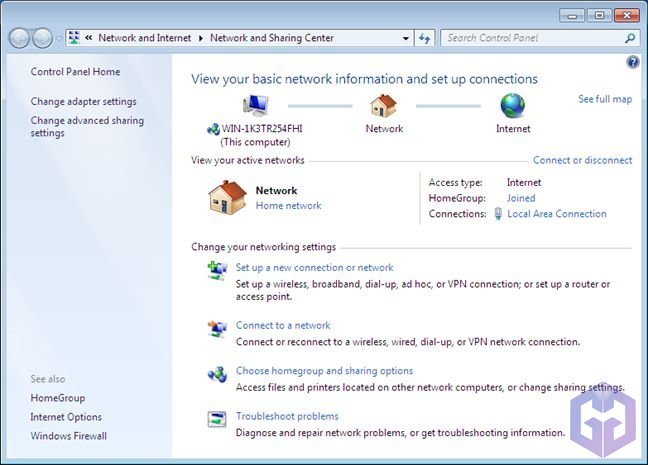Open Home network type link
Screen dimensions: 648x465
pos(288,205)
